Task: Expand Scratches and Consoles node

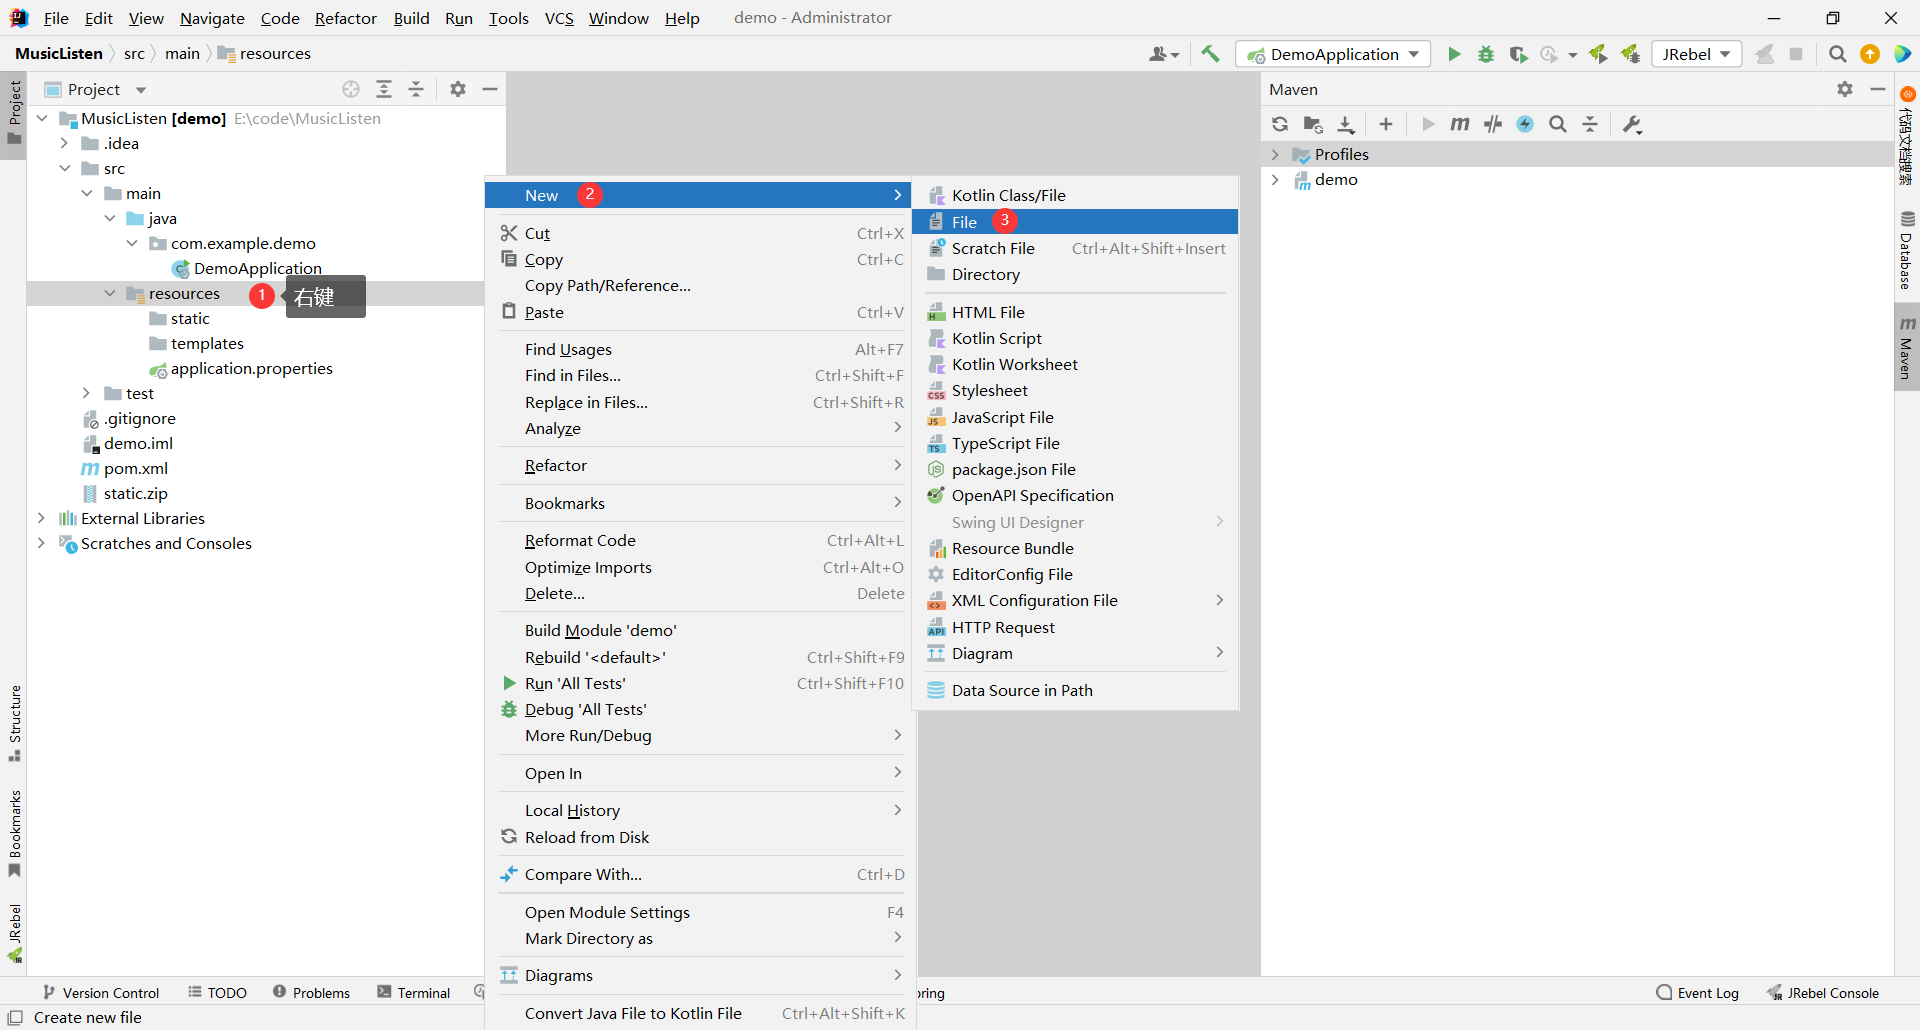Action: (x=41, y=543)
